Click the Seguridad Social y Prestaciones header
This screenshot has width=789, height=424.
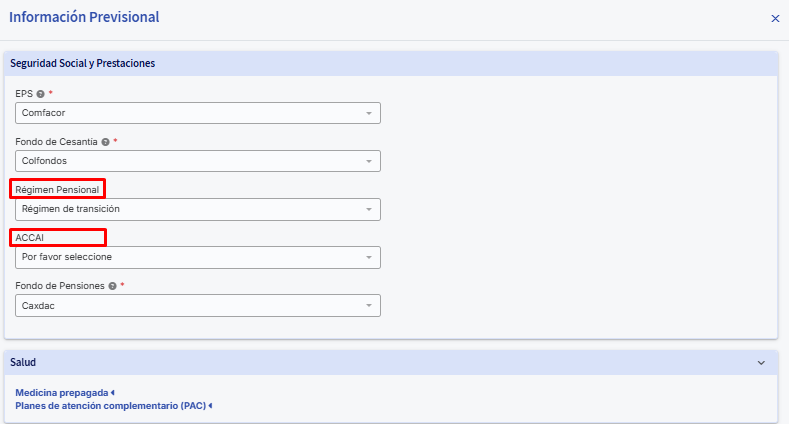(x=83, y=63)
